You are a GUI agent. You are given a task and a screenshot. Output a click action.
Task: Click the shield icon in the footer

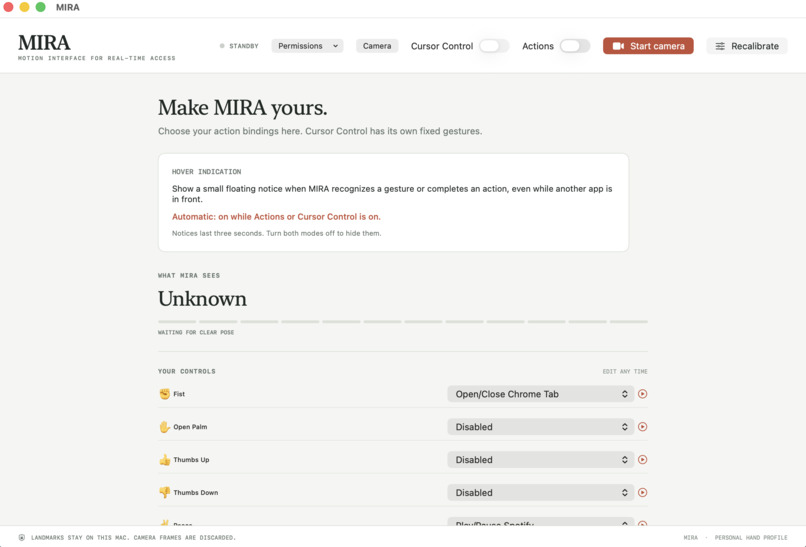point(22,537)
